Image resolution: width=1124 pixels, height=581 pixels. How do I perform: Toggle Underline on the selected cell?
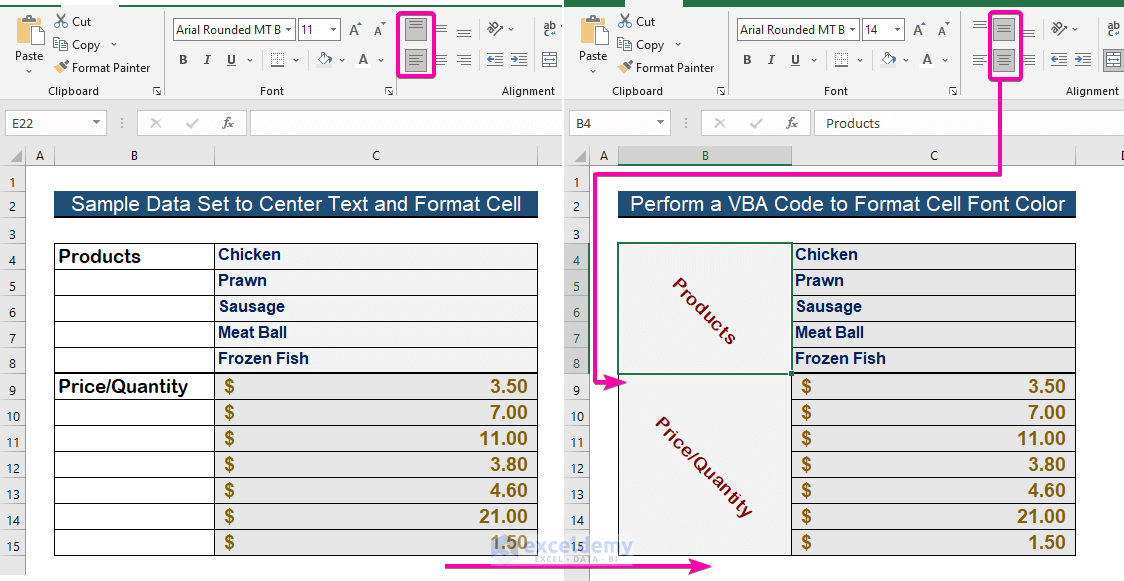[x=232, y=60]
